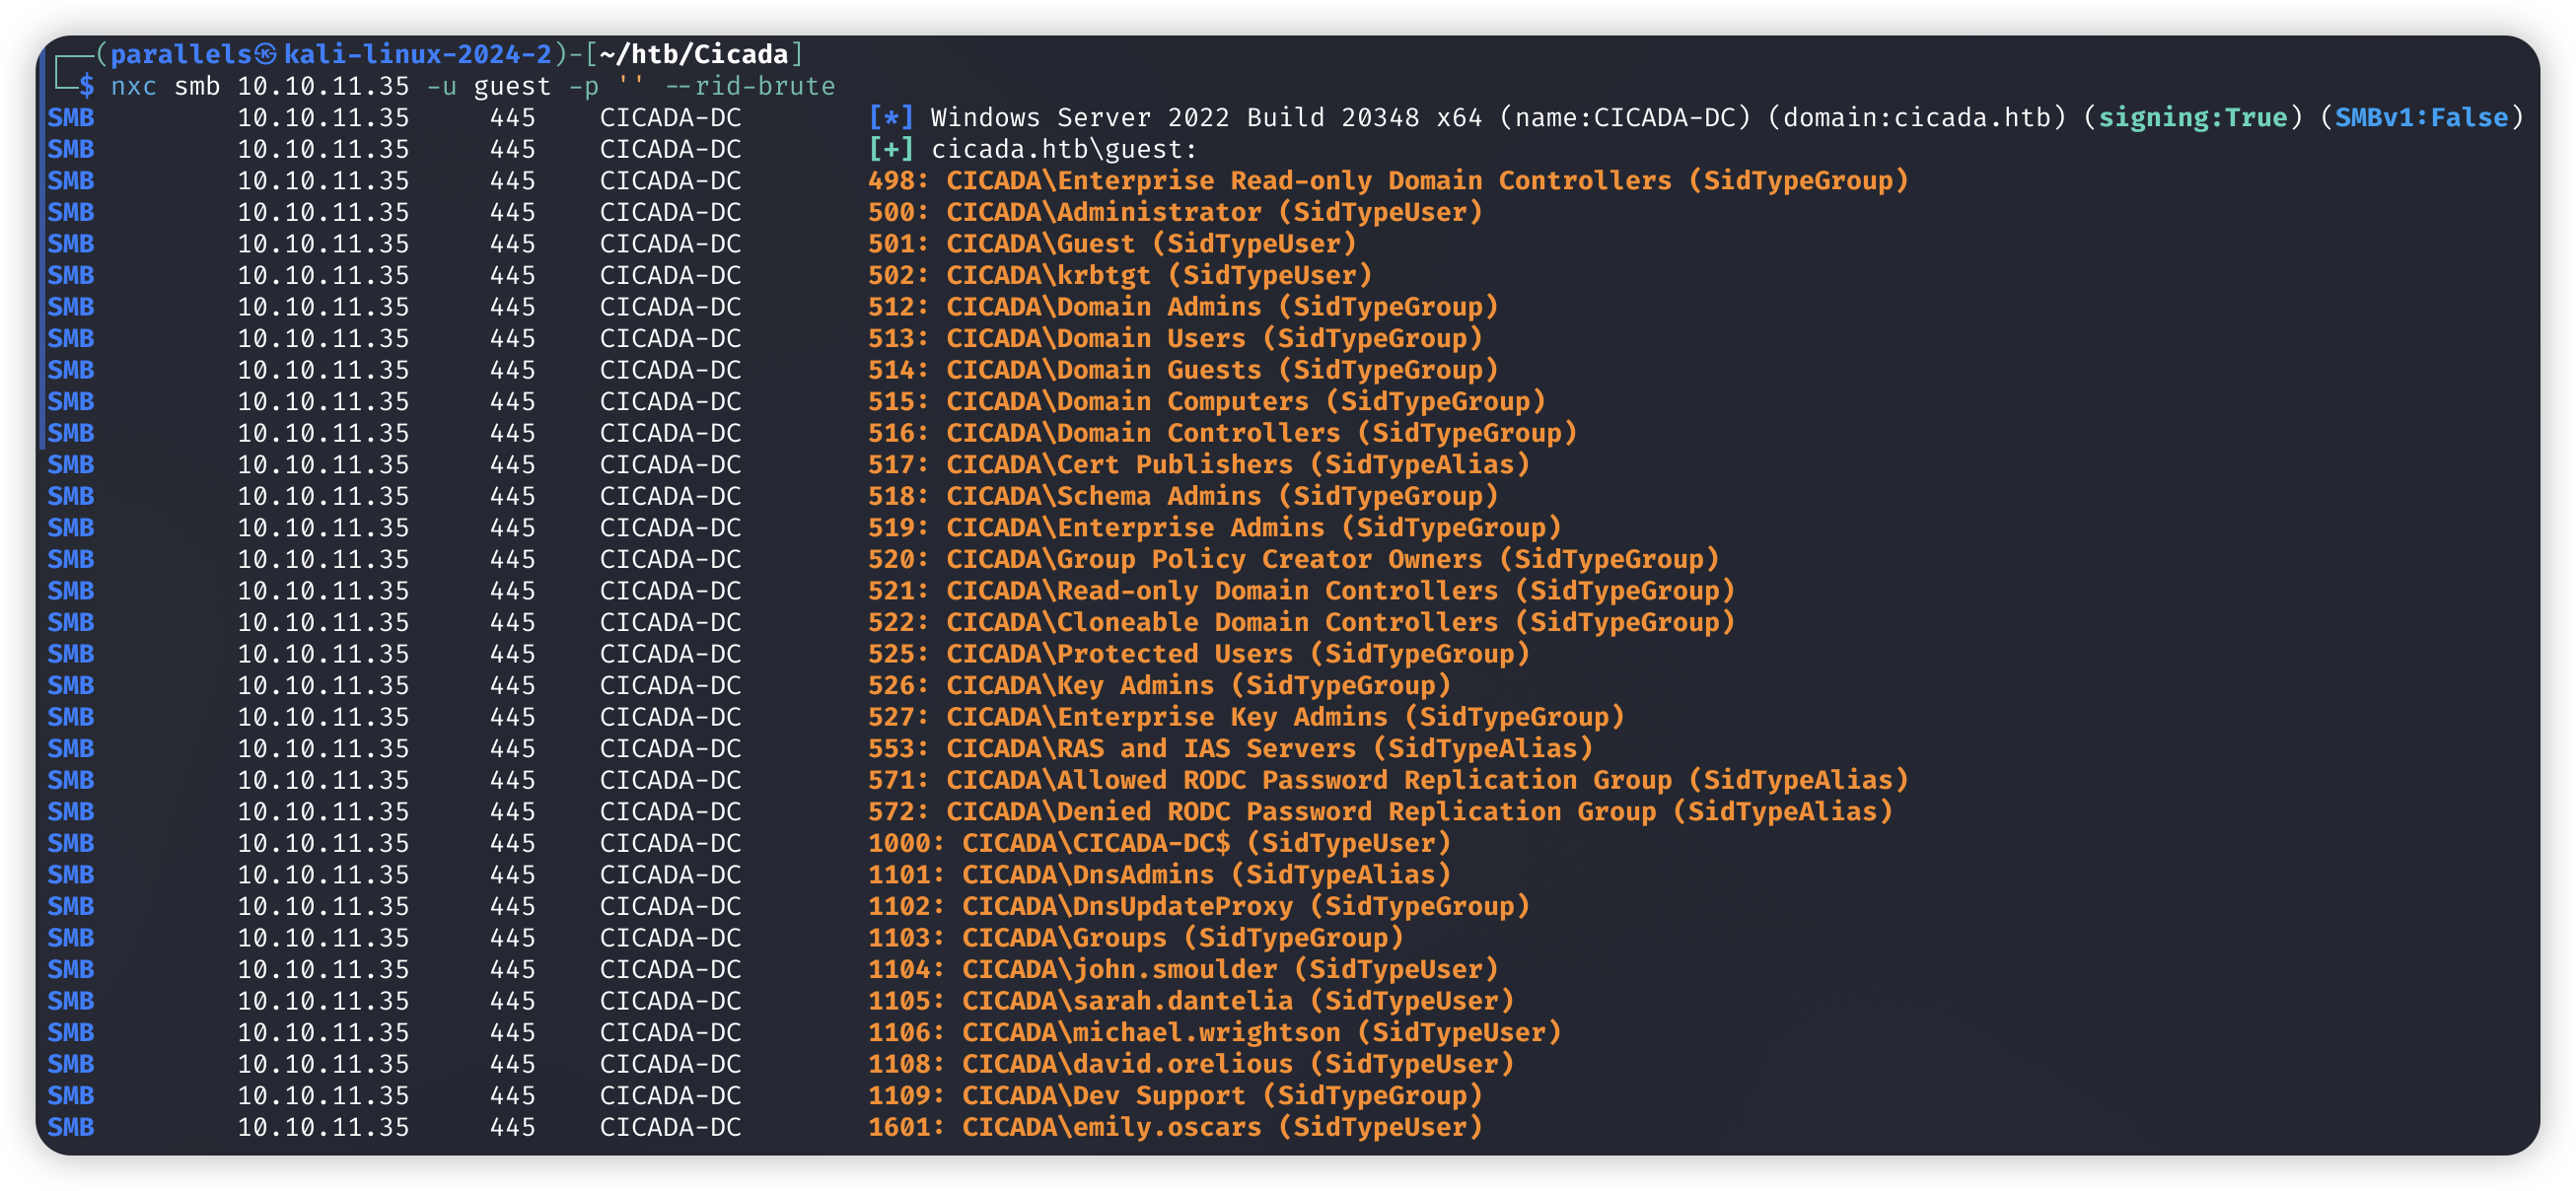2576x1191 pixels.
Task: Click the nxc command word
Action: [133, 86]
